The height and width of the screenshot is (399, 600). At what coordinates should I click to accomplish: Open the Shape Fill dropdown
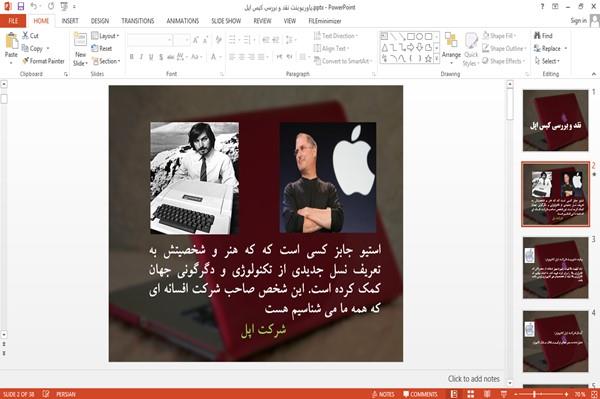pyautogui.click(x=499, y=36)
